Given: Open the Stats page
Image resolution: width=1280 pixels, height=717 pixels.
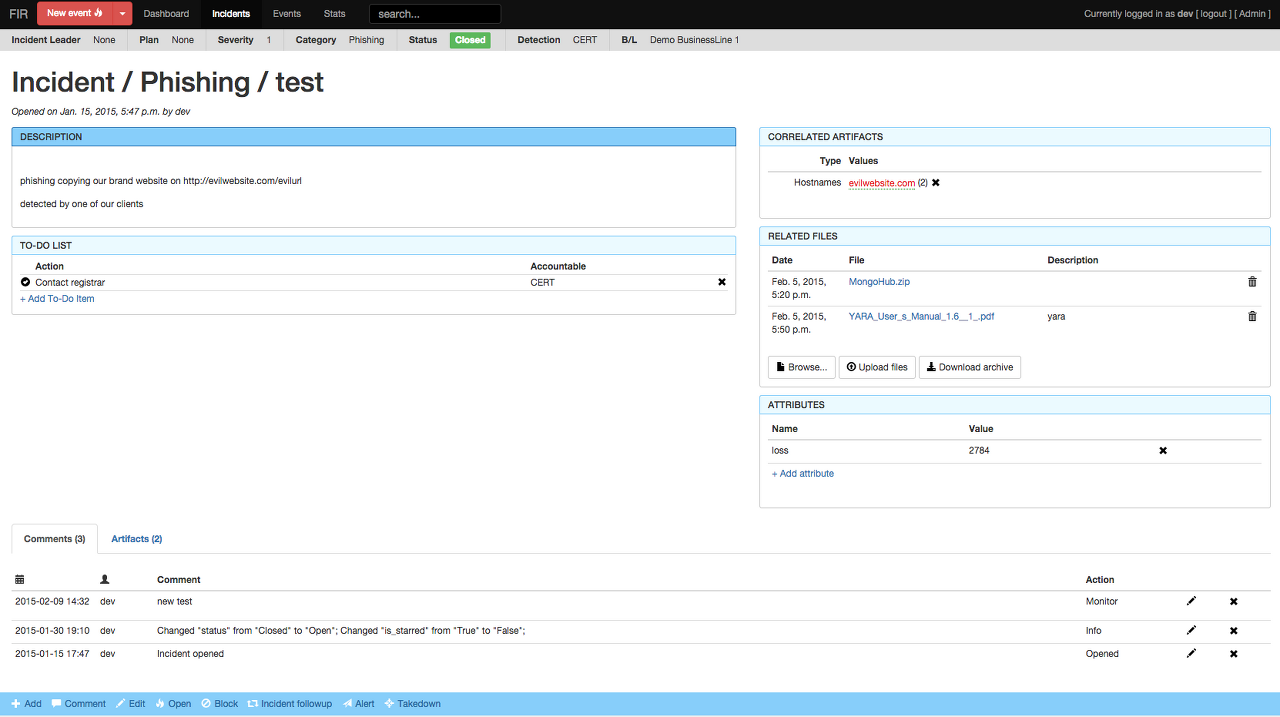Looking at the screenshot, I should click(x=335, y=14).
